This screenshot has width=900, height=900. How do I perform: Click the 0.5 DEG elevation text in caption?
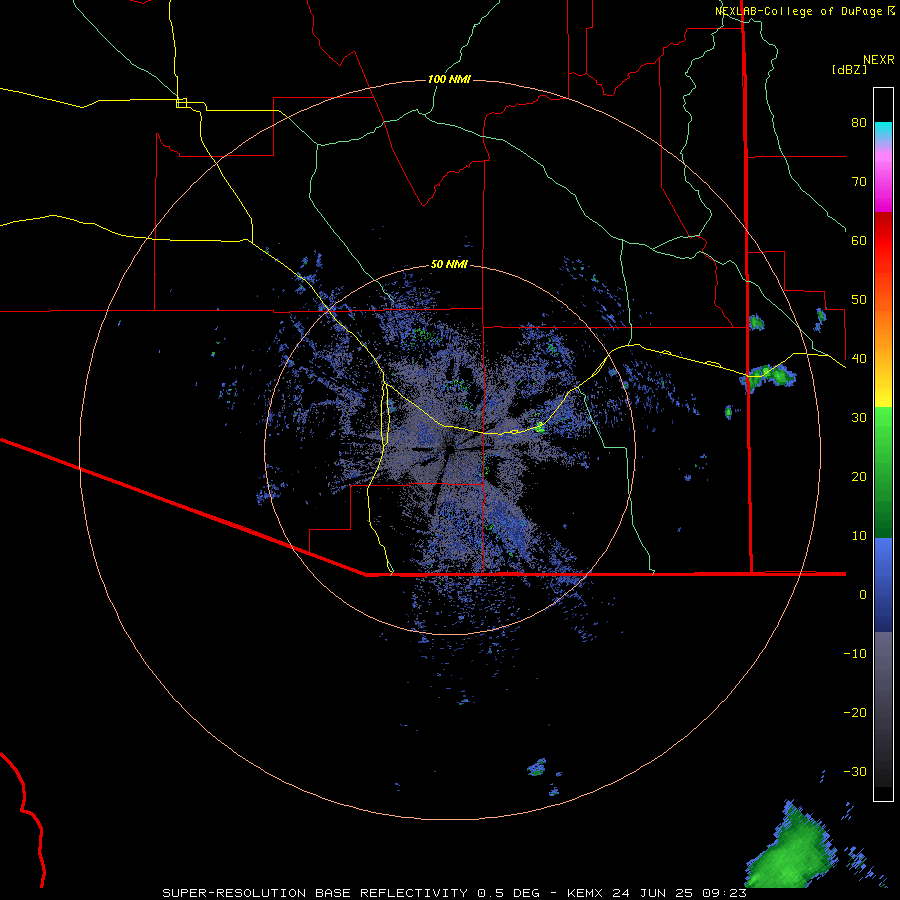coord(509,893)
